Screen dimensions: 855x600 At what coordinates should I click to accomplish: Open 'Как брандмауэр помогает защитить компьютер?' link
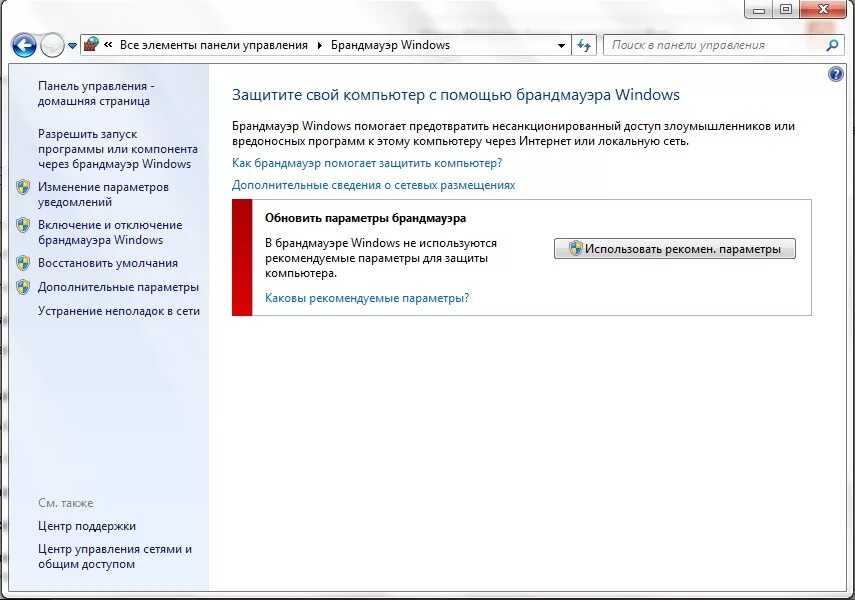click(x=367, y=163)
